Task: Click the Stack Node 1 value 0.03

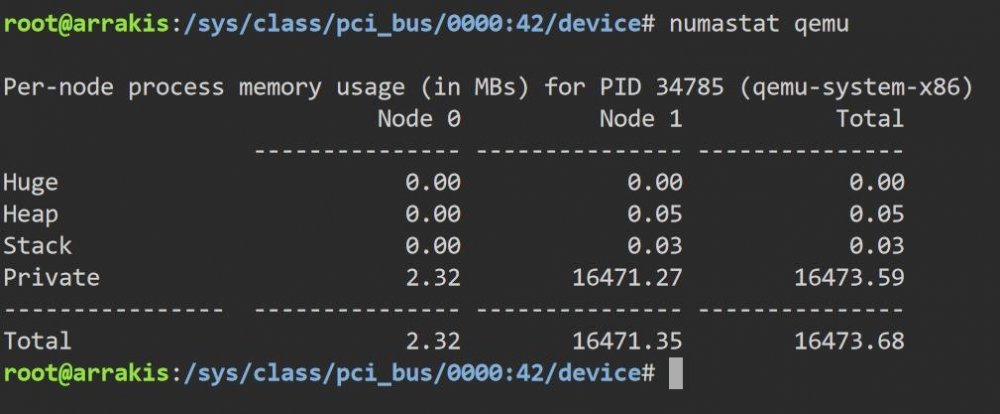Action: click(x=654, y=246)
